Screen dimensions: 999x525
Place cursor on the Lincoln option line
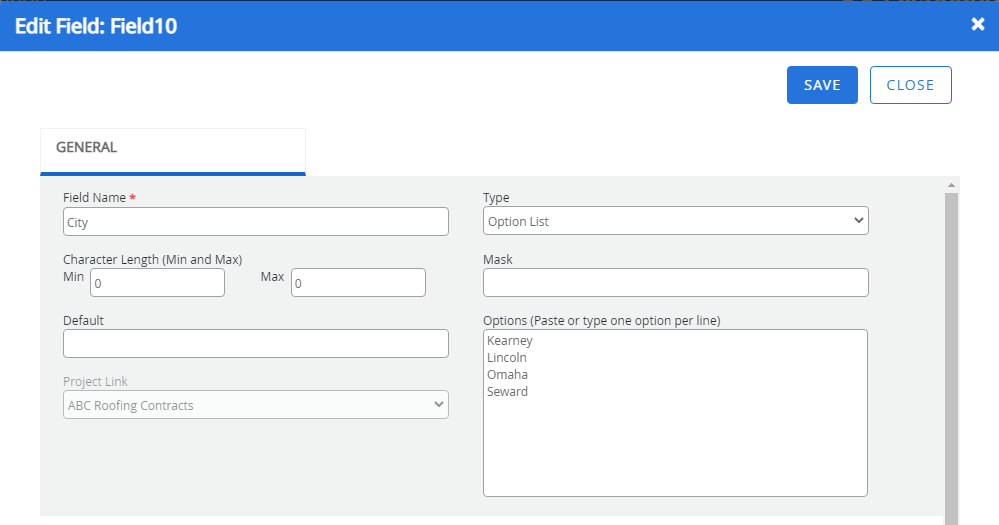click(x=507, y=358)
